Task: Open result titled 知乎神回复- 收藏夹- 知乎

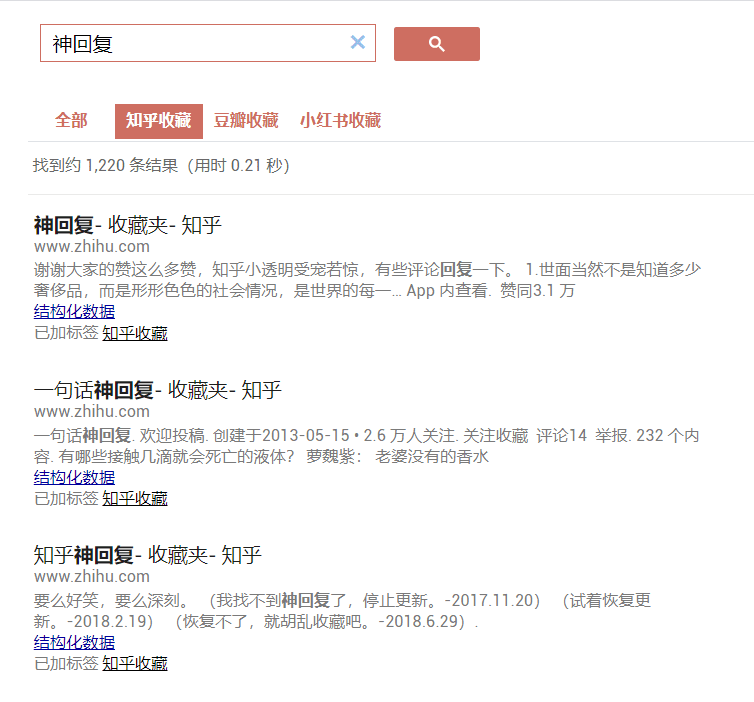Action: click(148, 555)
